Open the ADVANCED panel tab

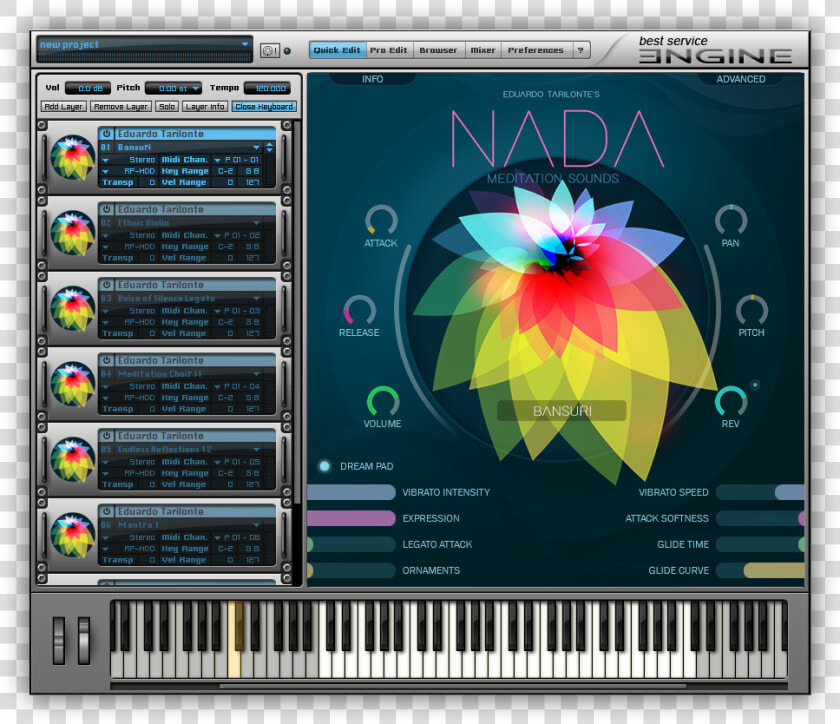(x=741, y=79)
